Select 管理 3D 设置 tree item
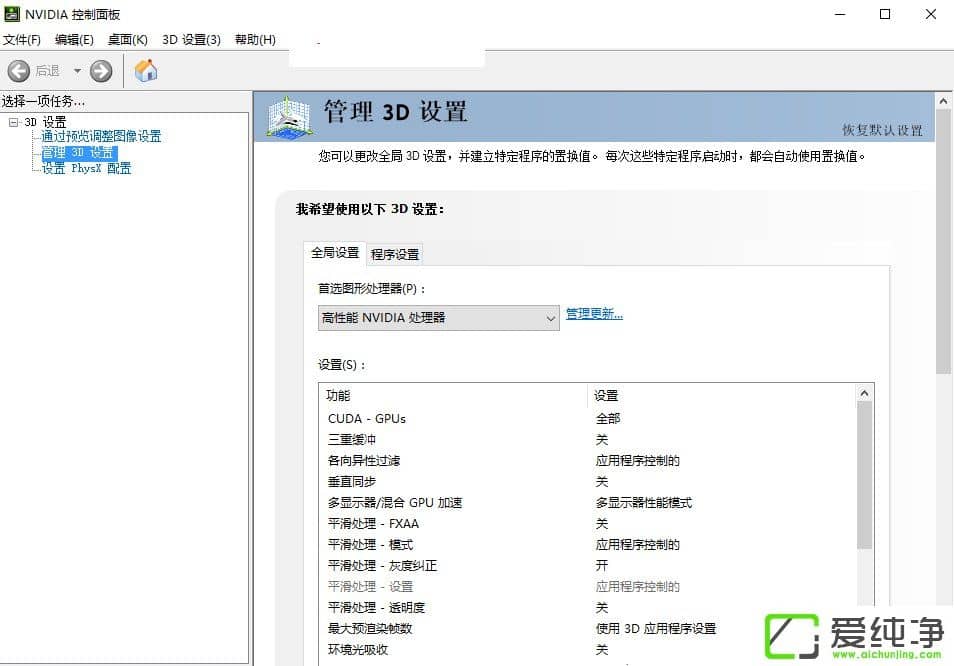The width and height of the screenshot is (954, 666). [78, 153]
